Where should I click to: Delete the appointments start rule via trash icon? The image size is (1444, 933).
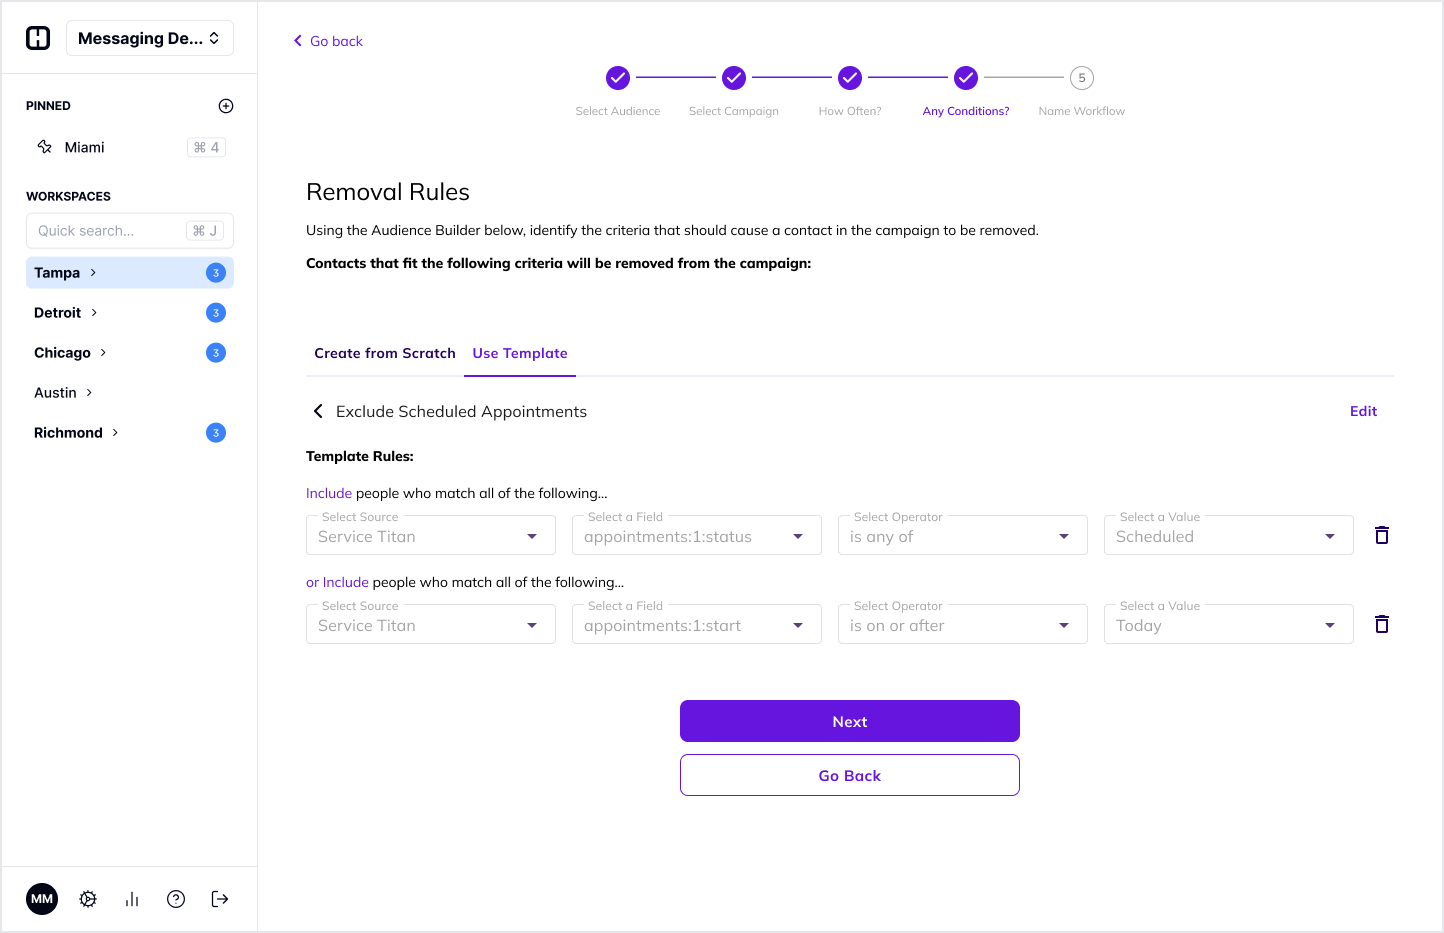click(1381, 624)
